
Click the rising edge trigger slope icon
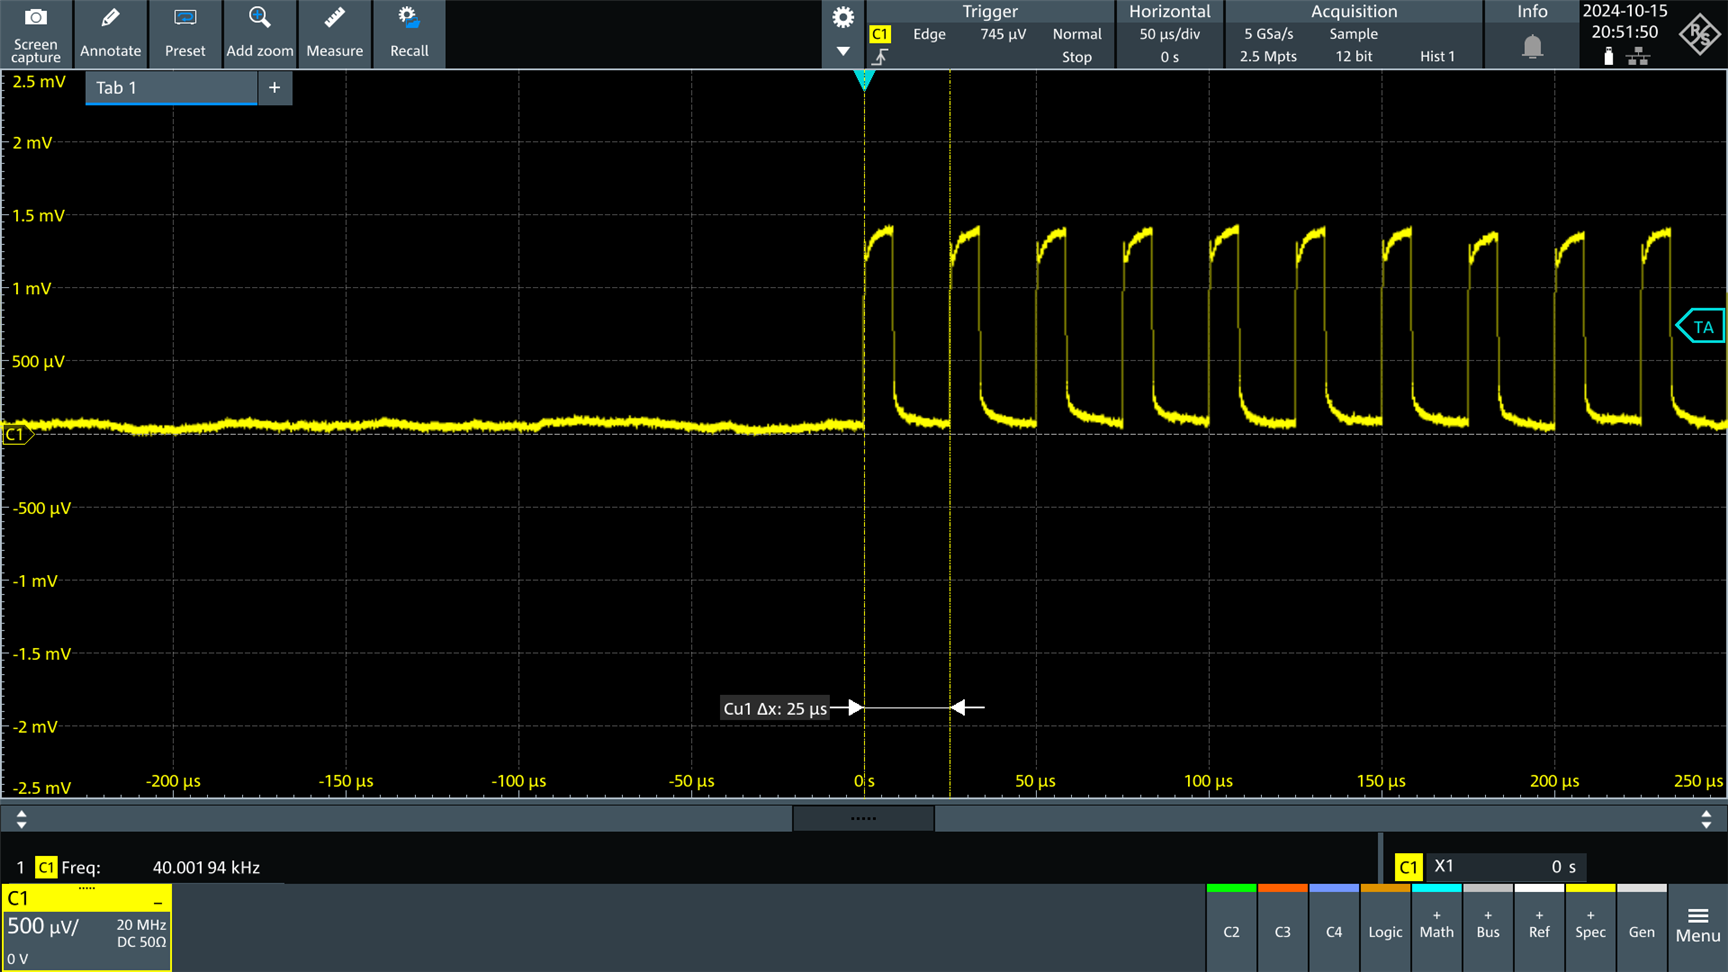click(x=880, y=57)
